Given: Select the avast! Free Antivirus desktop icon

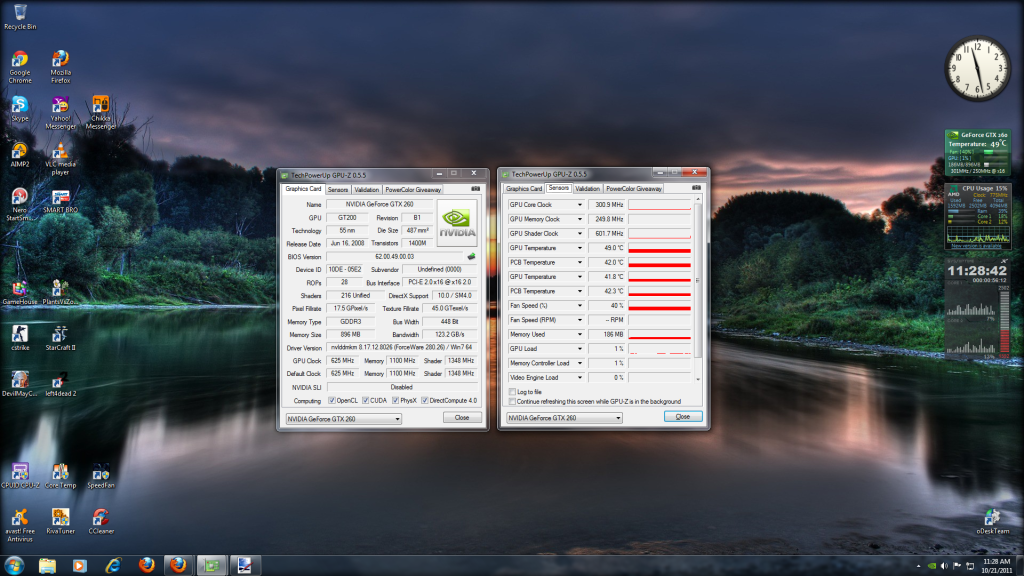Looking at the screenshot, I should [x=20, y=525].
